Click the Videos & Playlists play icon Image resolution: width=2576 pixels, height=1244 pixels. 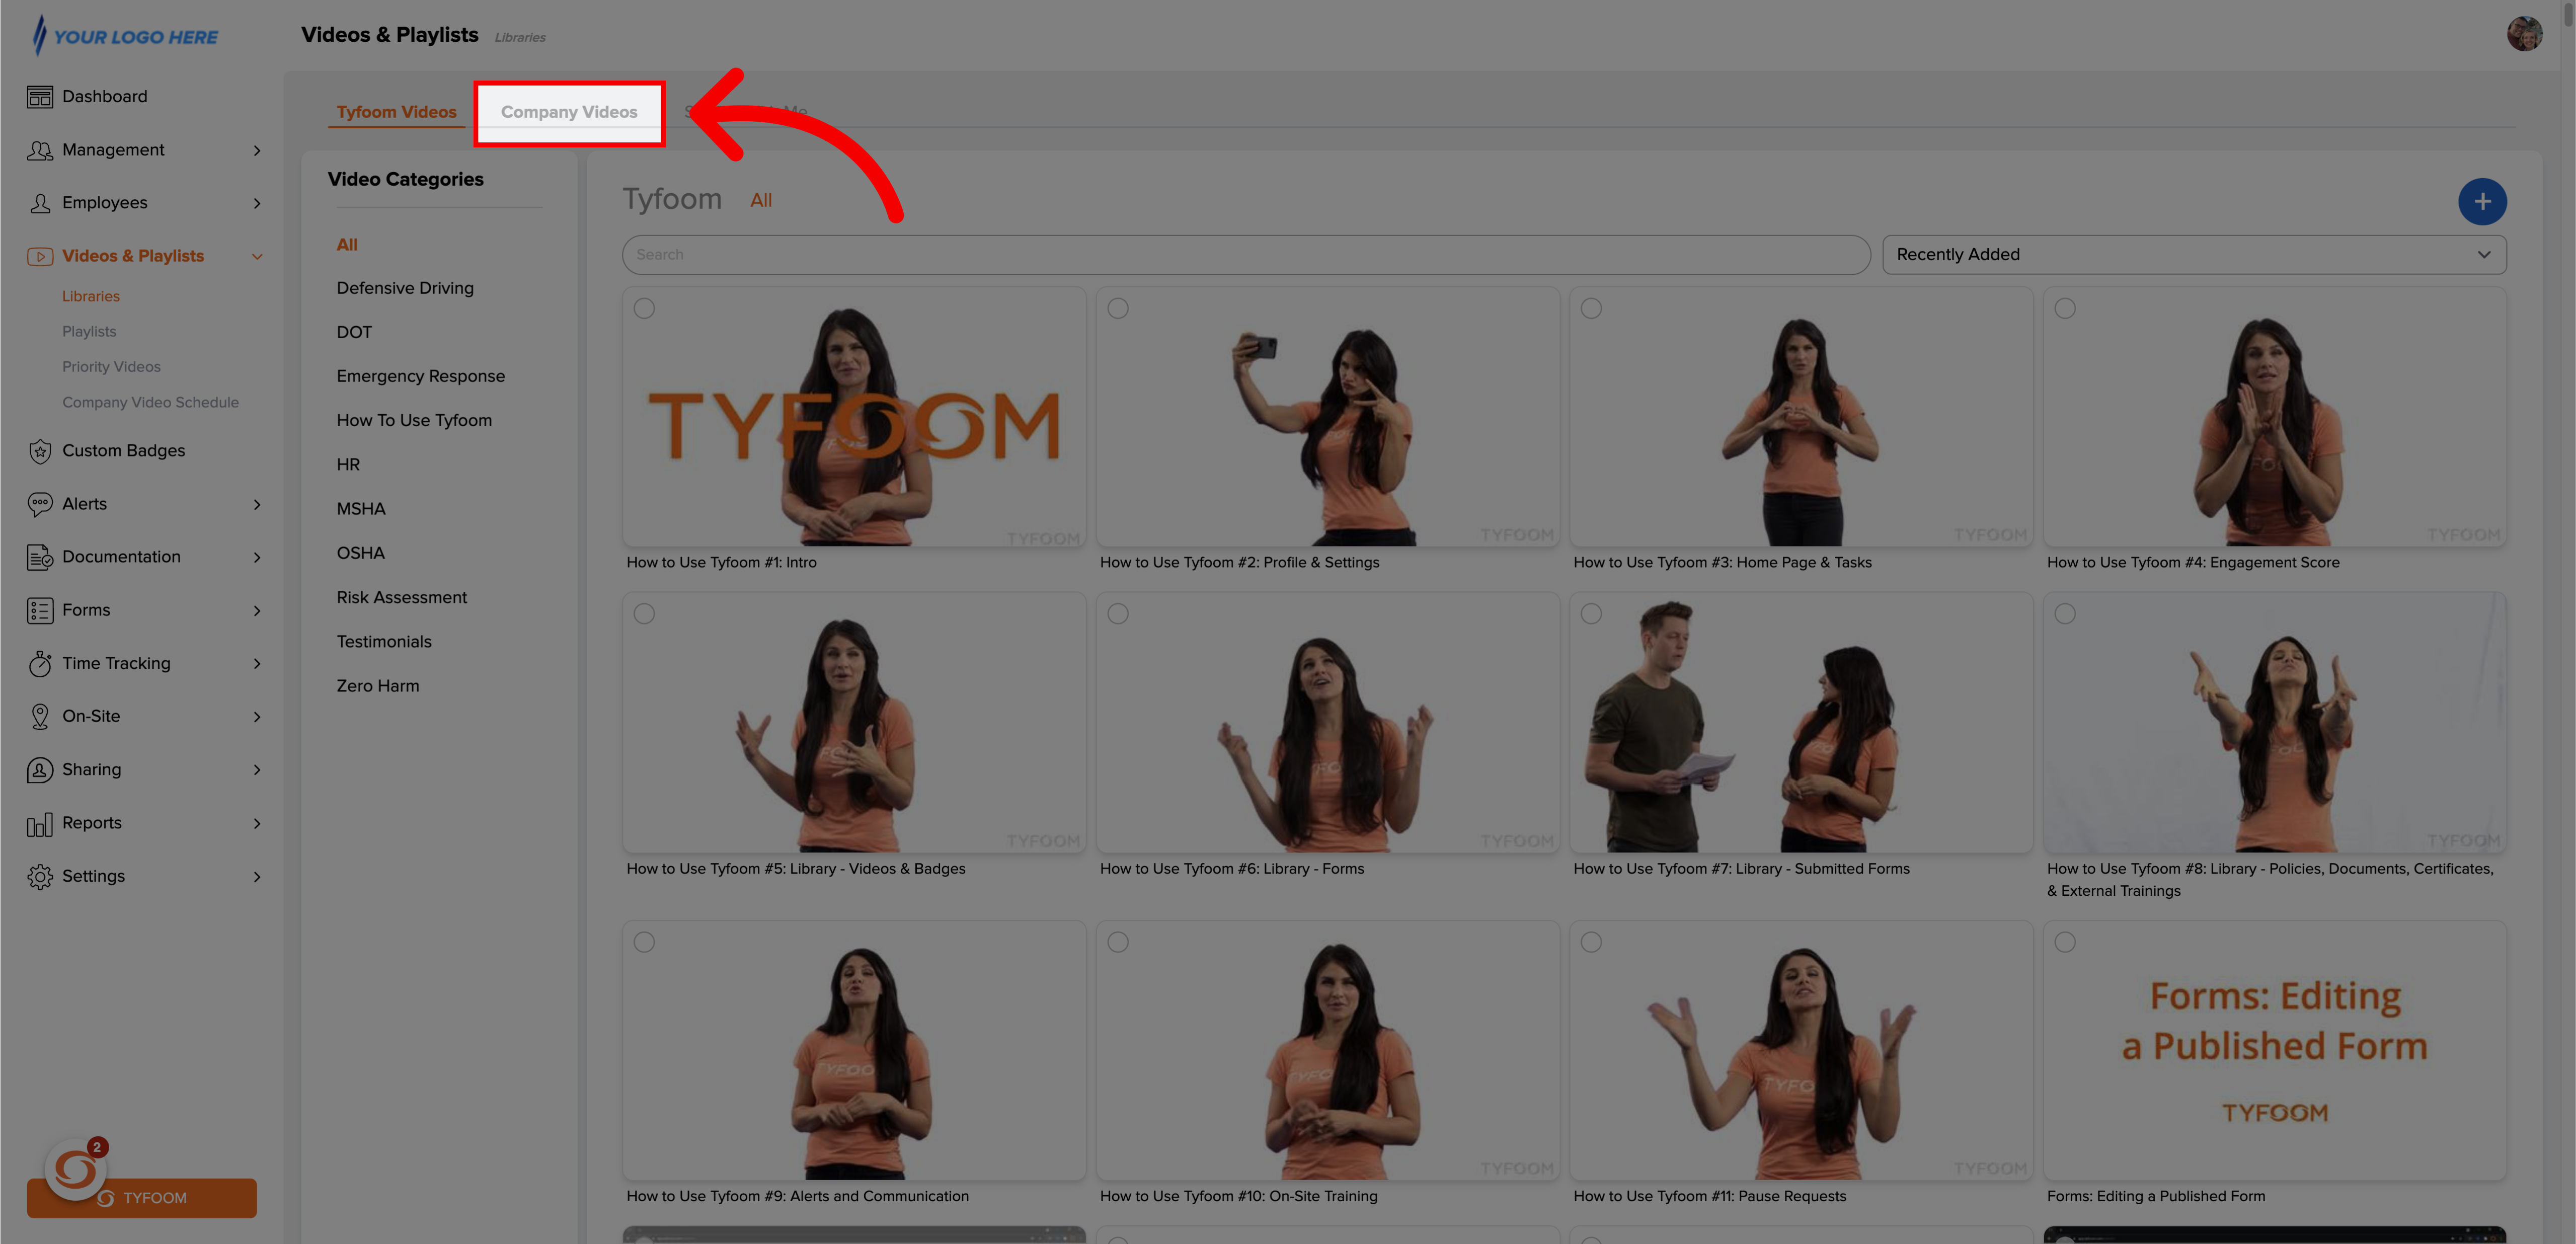coord(40,257)
